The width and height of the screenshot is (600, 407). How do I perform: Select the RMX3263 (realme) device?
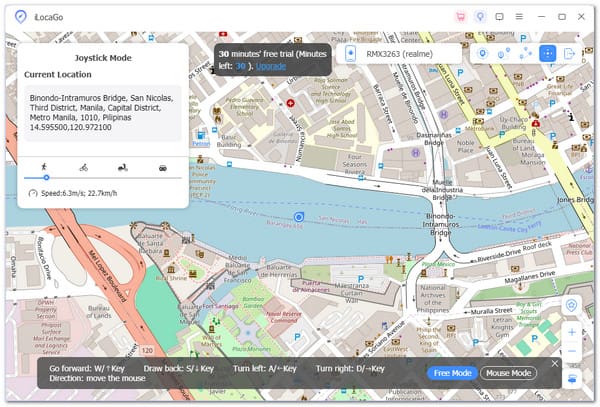tap(399, 54)
